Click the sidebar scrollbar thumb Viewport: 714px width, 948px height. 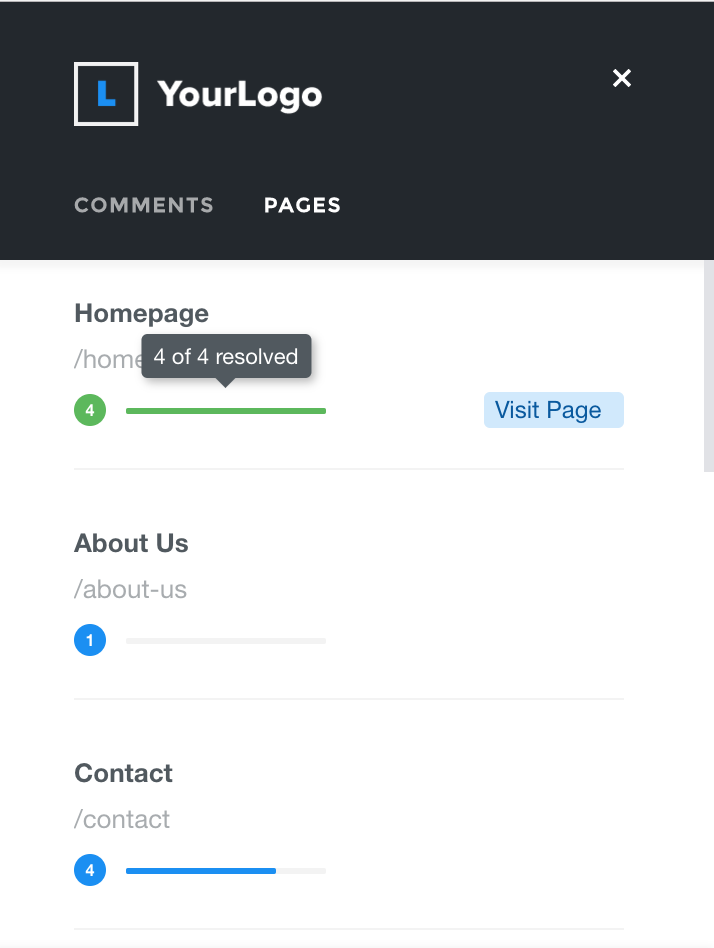point(709,366)
